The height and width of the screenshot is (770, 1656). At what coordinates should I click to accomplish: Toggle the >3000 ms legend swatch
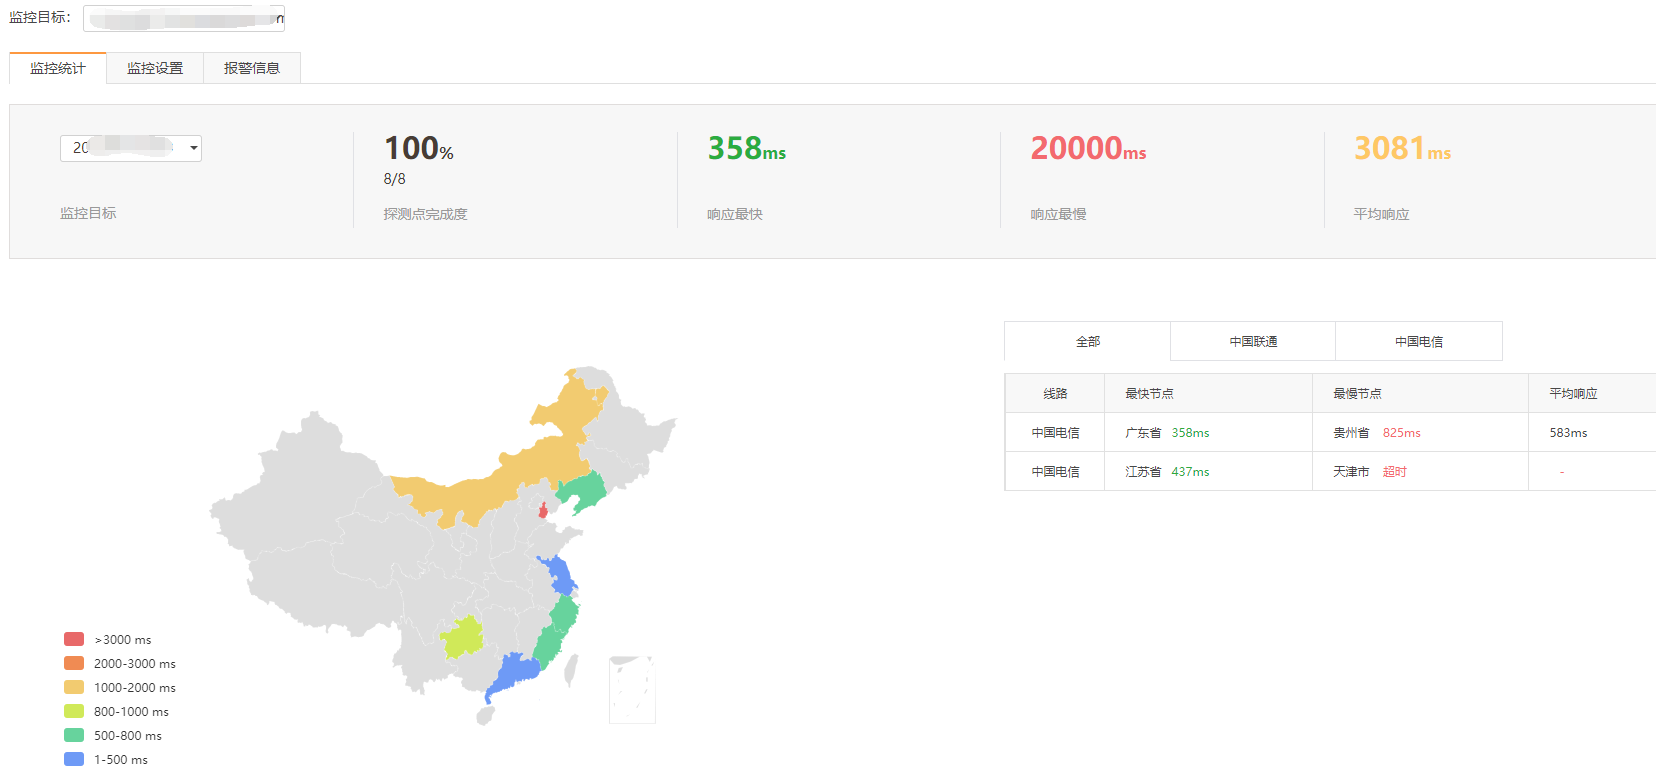[x=74, y=639]
